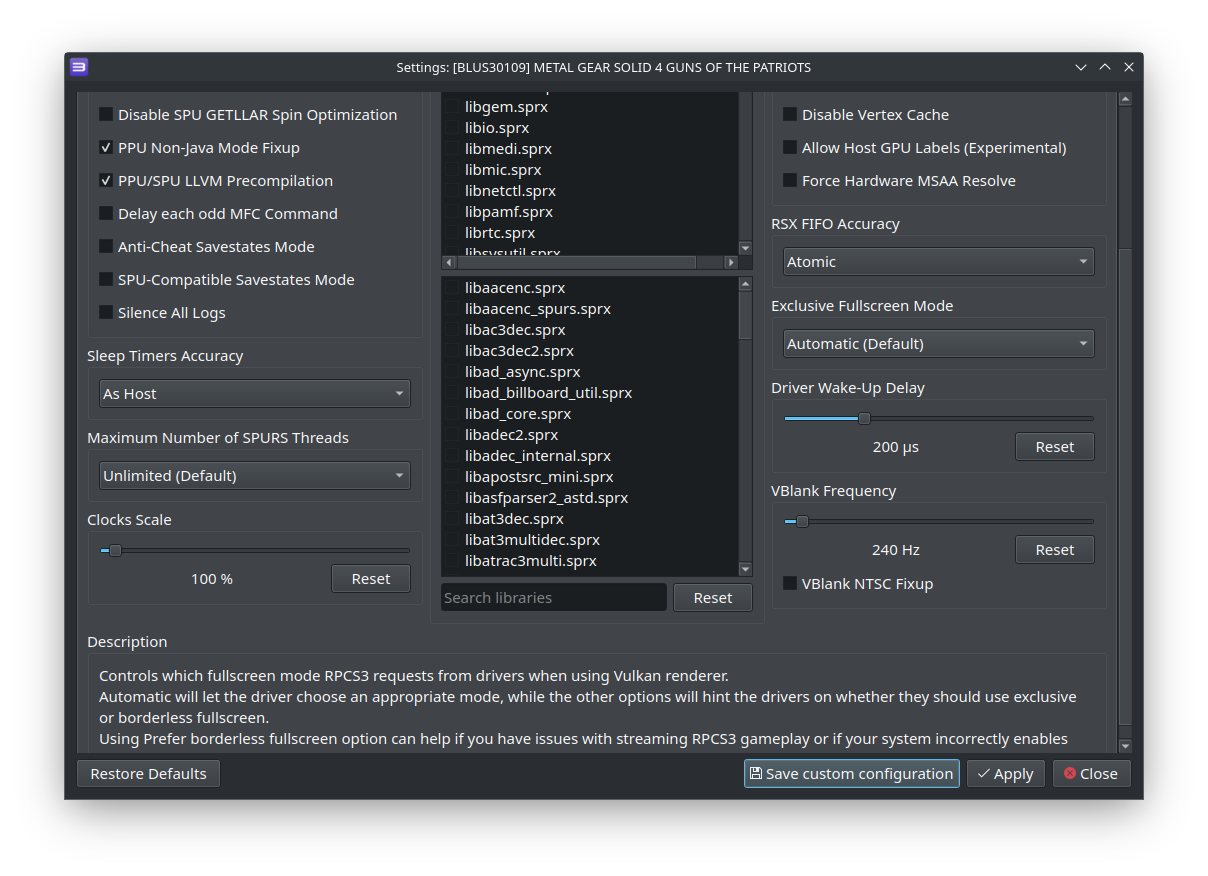Check libapostsrc_mini.sprx library checkbox
This screenshot has height=876, width=1208.
click(453, 477)
